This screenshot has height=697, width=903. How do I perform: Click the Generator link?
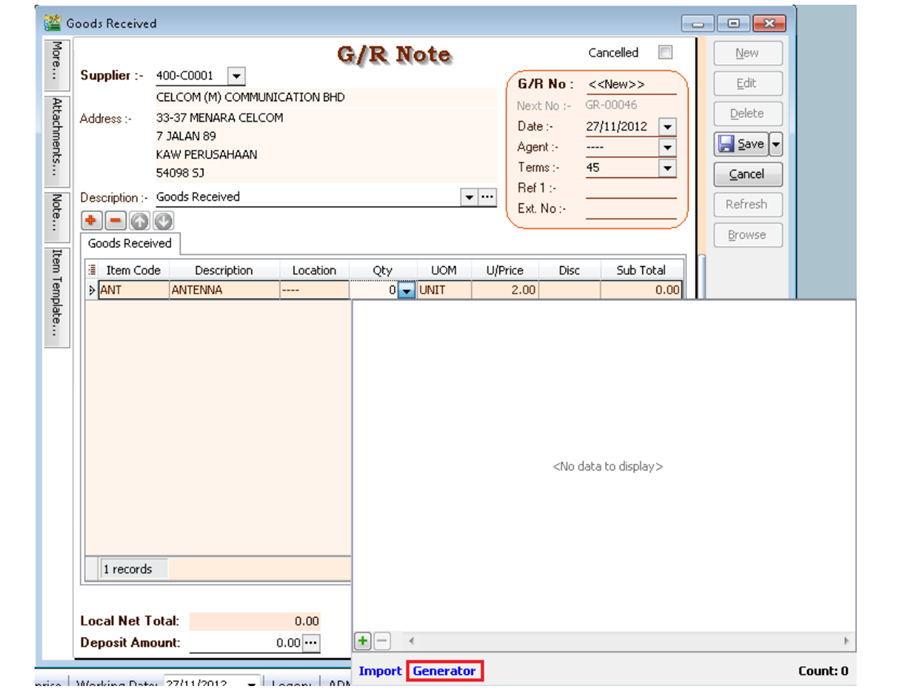pyautogui.click(x=444, y=671)
